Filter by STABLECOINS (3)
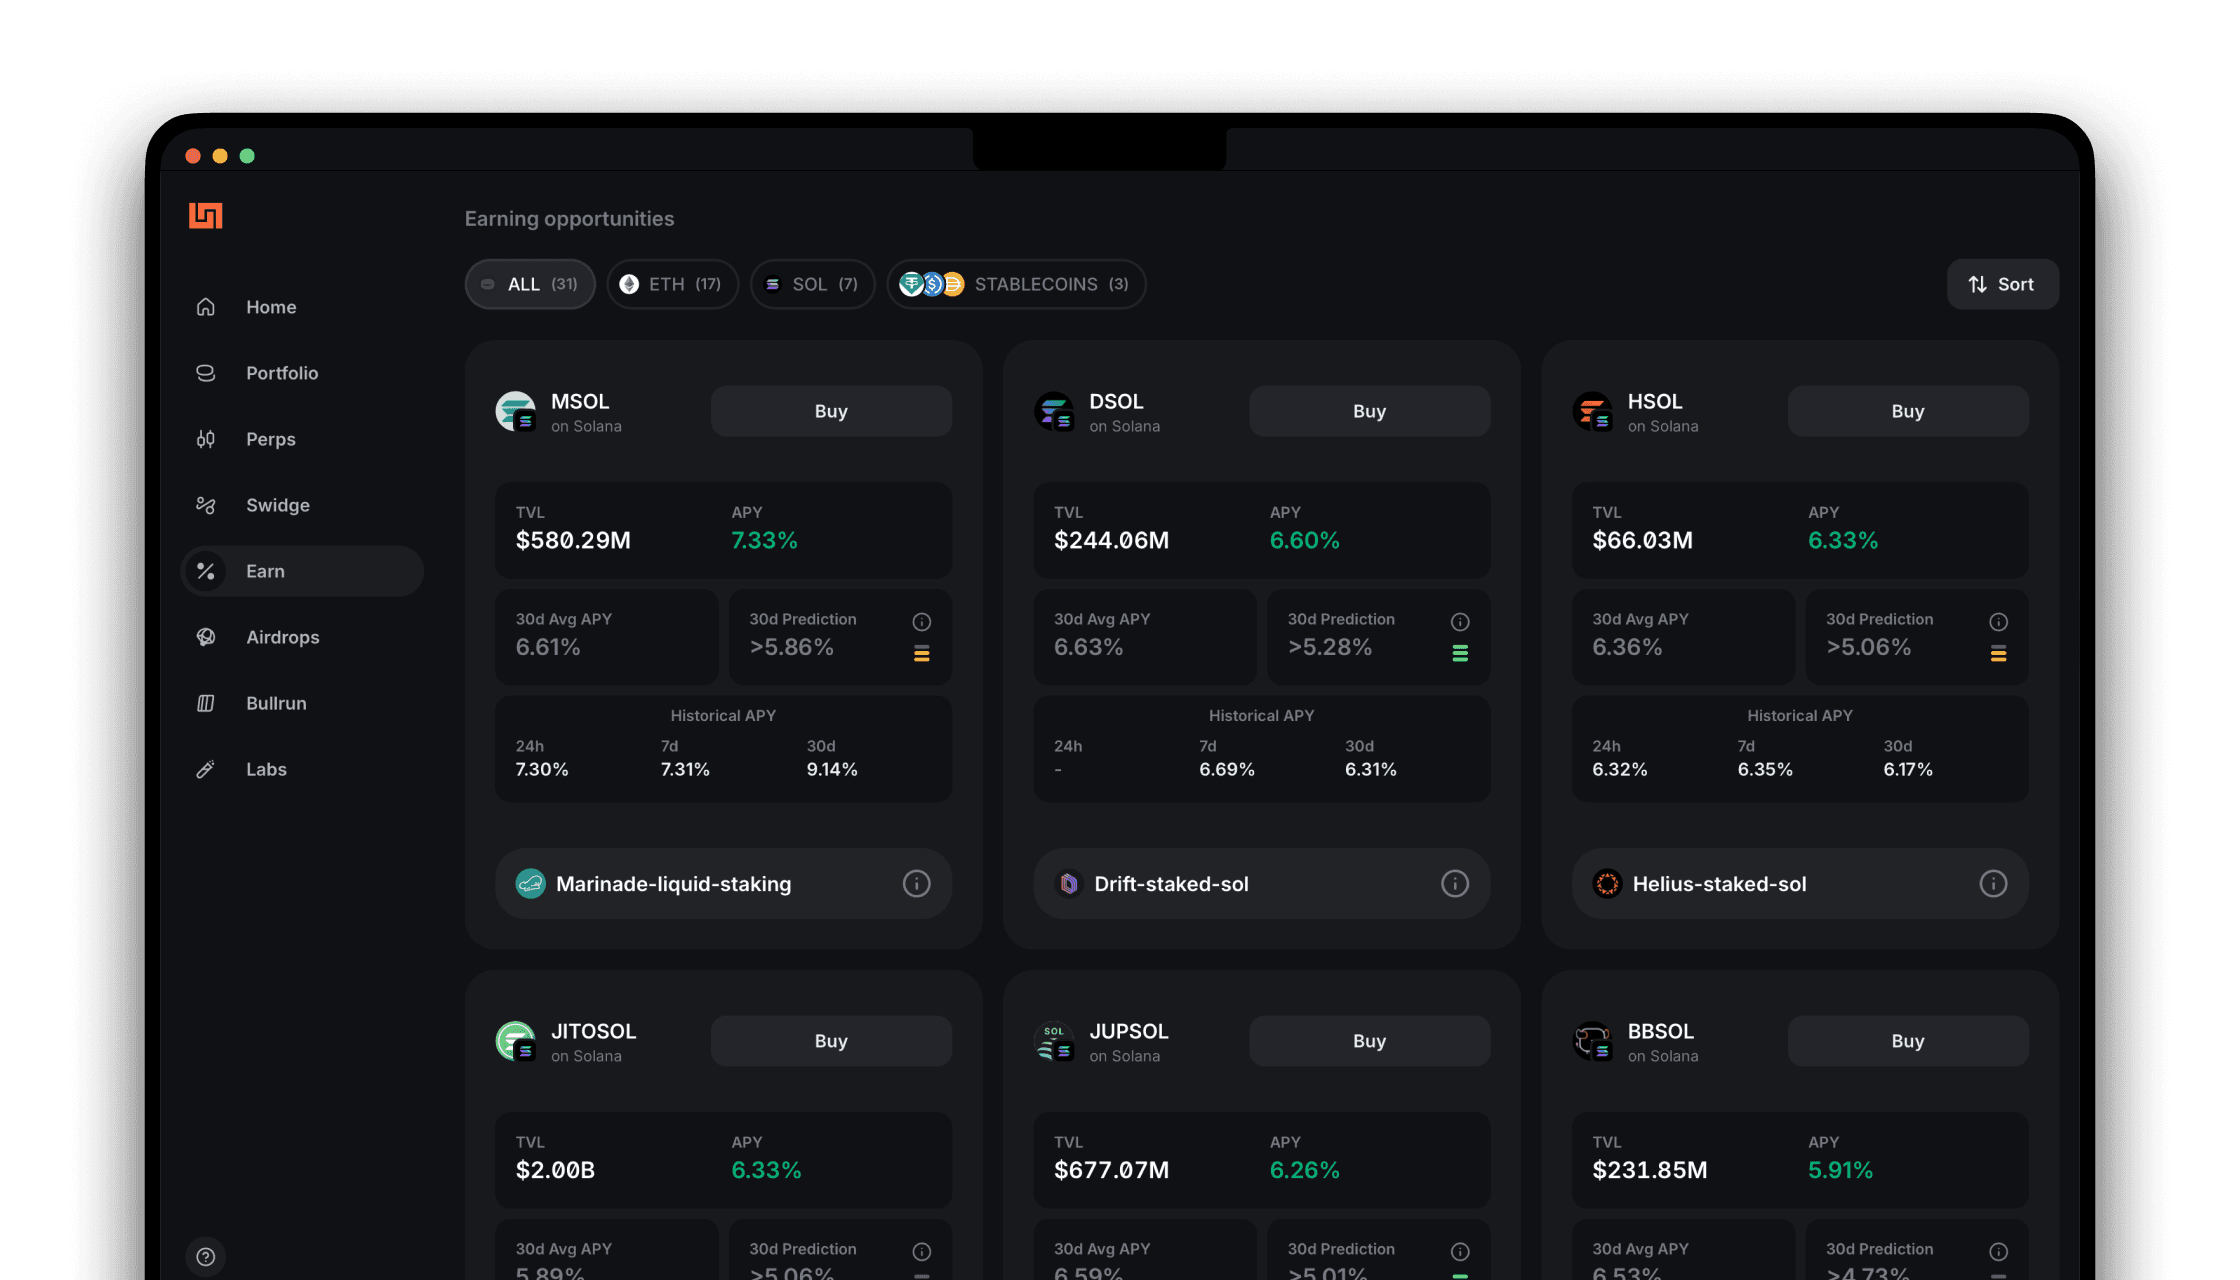This screenshot has height=1280, width=2240. click(1016, 284)
